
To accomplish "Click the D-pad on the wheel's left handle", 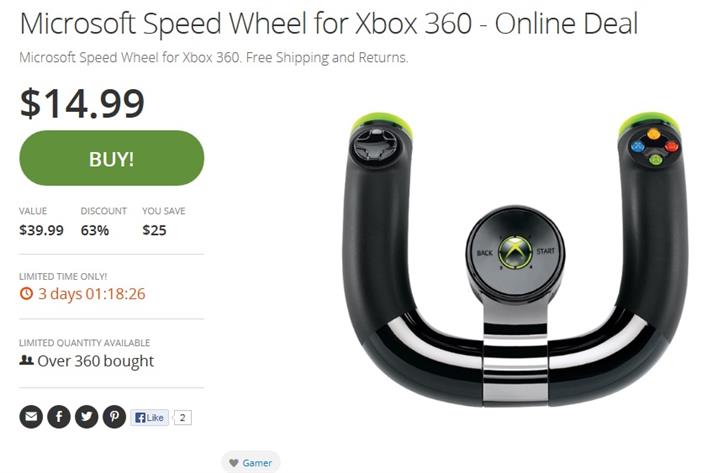I will coord(375,146).
